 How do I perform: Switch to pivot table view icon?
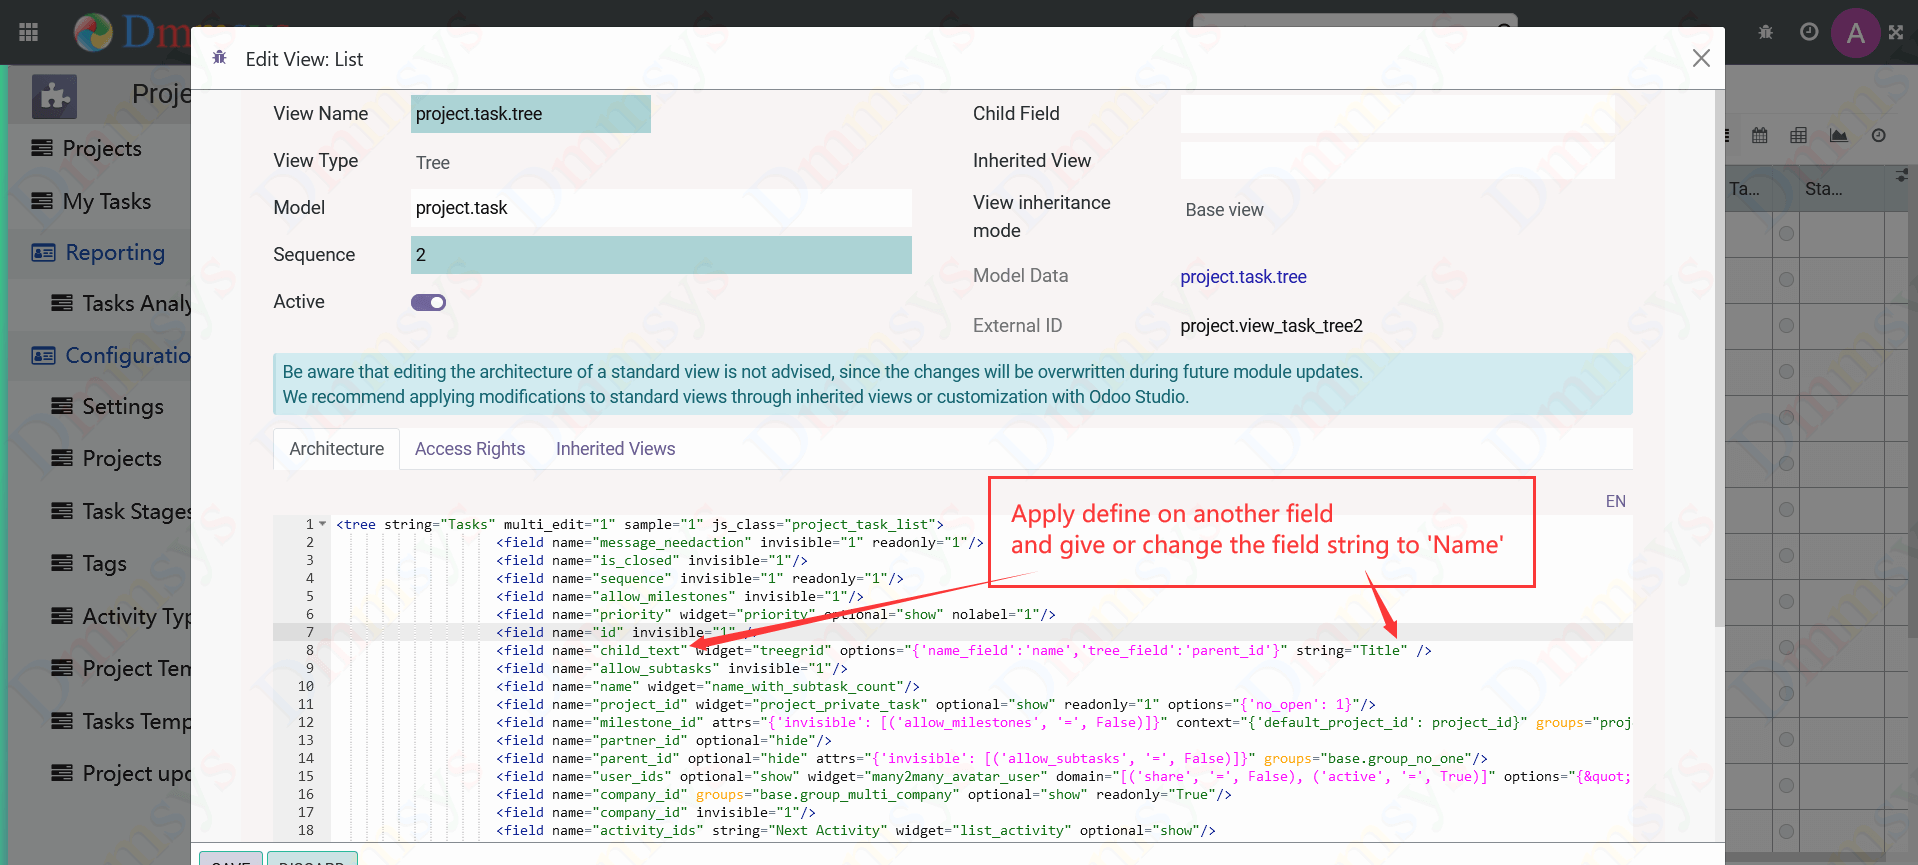pyautogui.click(x=1799, y=135)
